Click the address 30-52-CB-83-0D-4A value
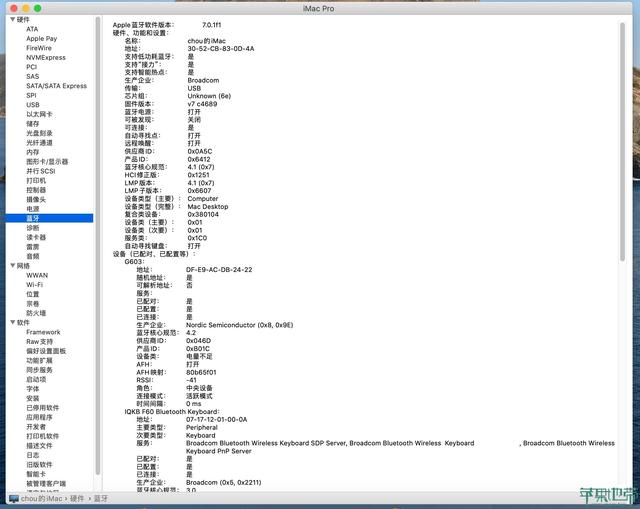The height and width of the screenshot is (509, 640). (221, 49)
